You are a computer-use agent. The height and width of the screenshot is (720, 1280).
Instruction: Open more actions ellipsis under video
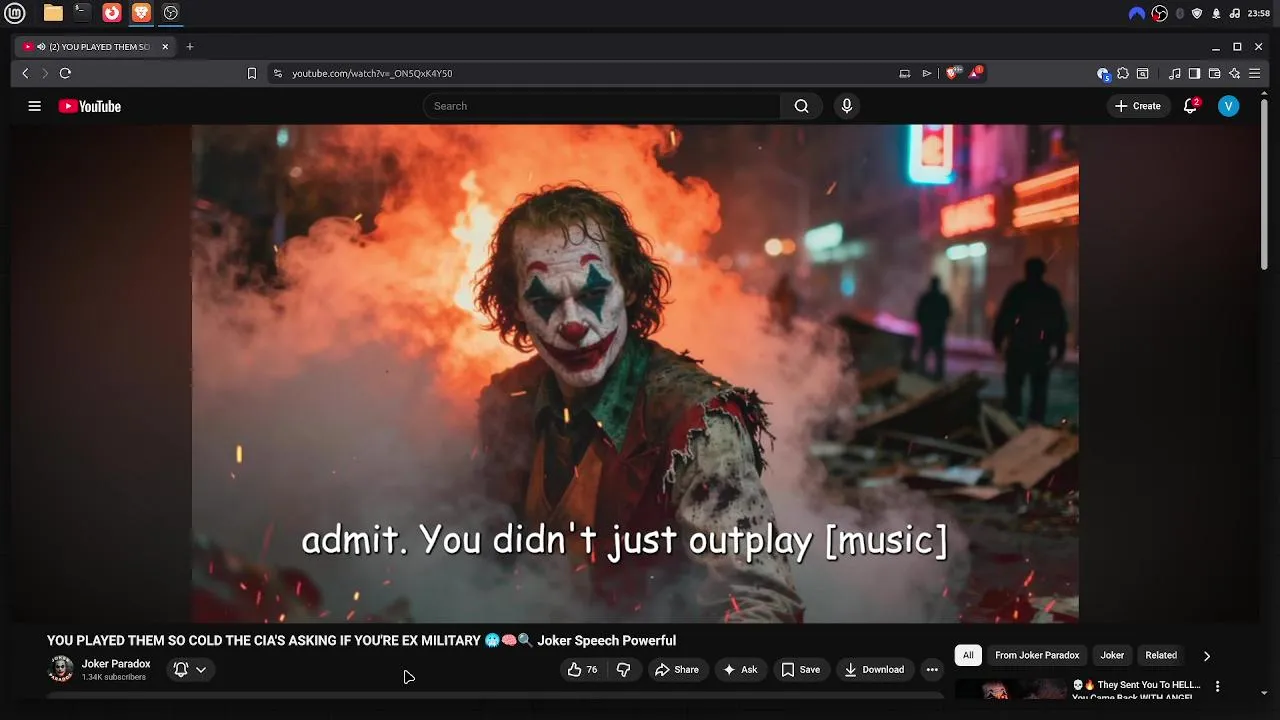click(932, 670)
